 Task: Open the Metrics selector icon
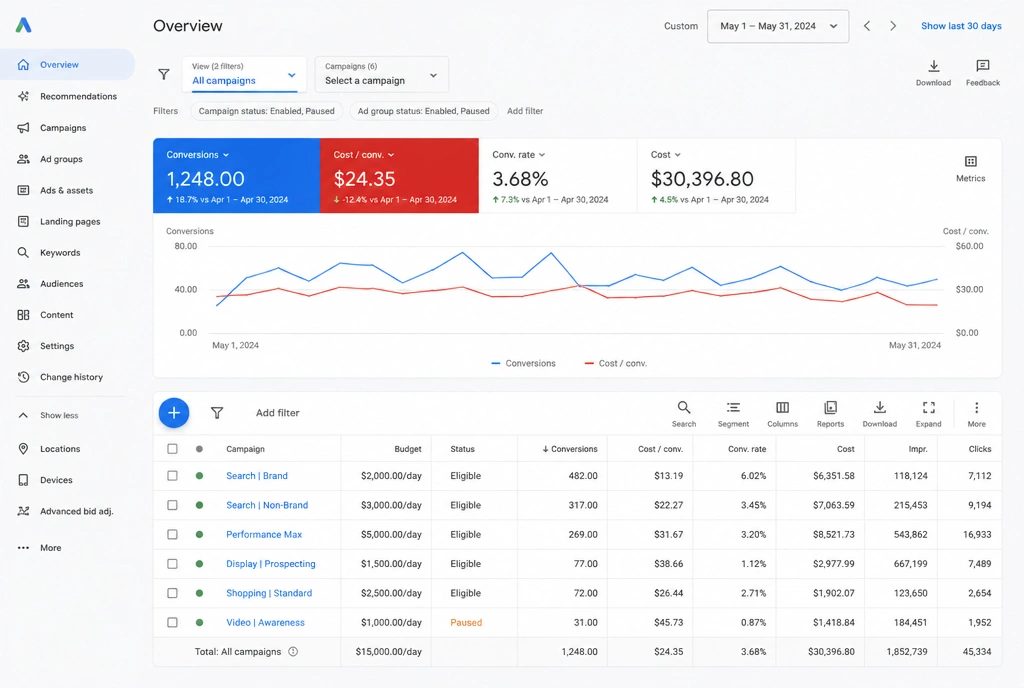click(970, 161)
